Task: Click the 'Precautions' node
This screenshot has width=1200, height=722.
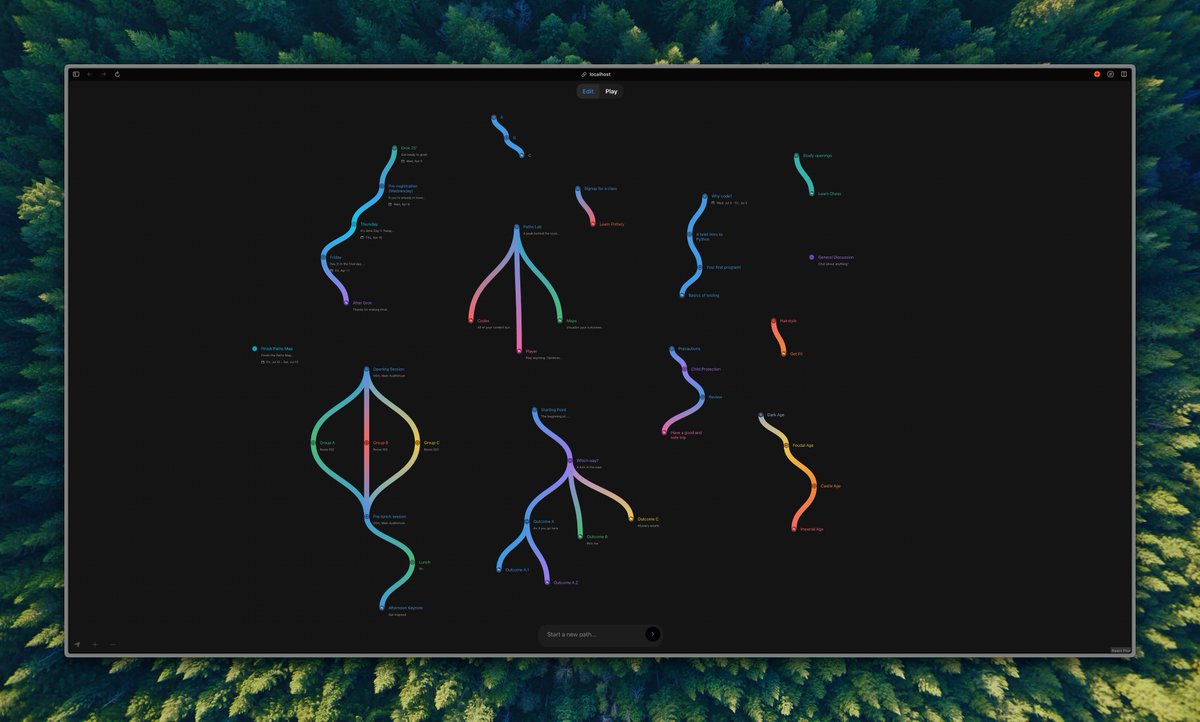Action: 672,349
